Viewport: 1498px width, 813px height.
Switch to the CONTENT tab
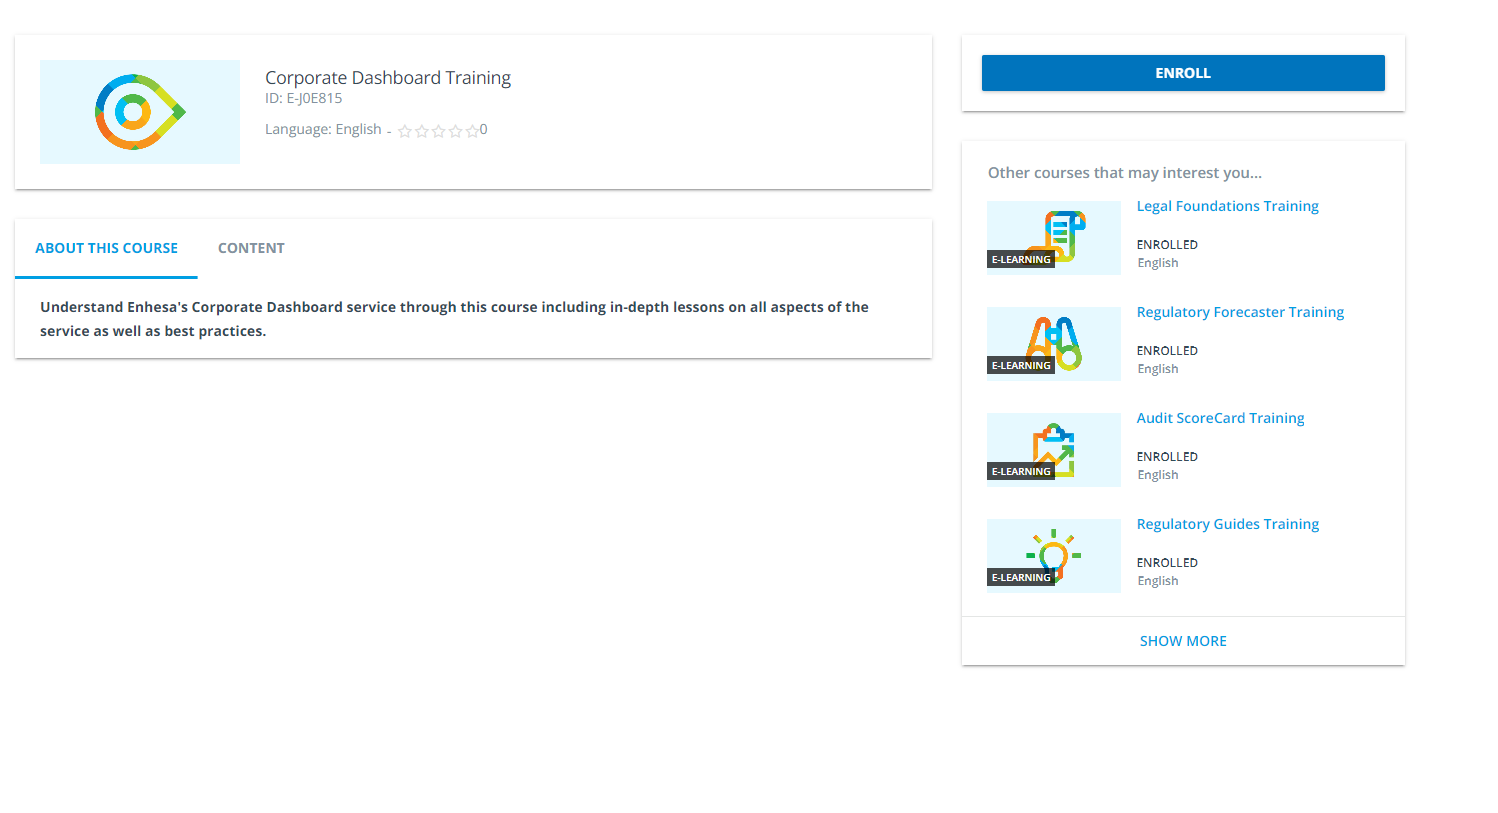click(x=251, y=247)
